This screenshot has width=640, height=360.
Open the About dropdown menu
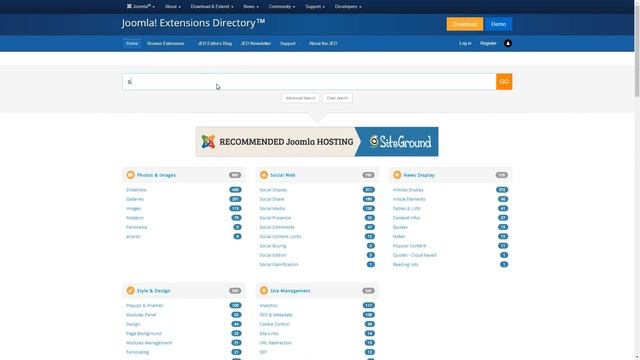[173, 7]
